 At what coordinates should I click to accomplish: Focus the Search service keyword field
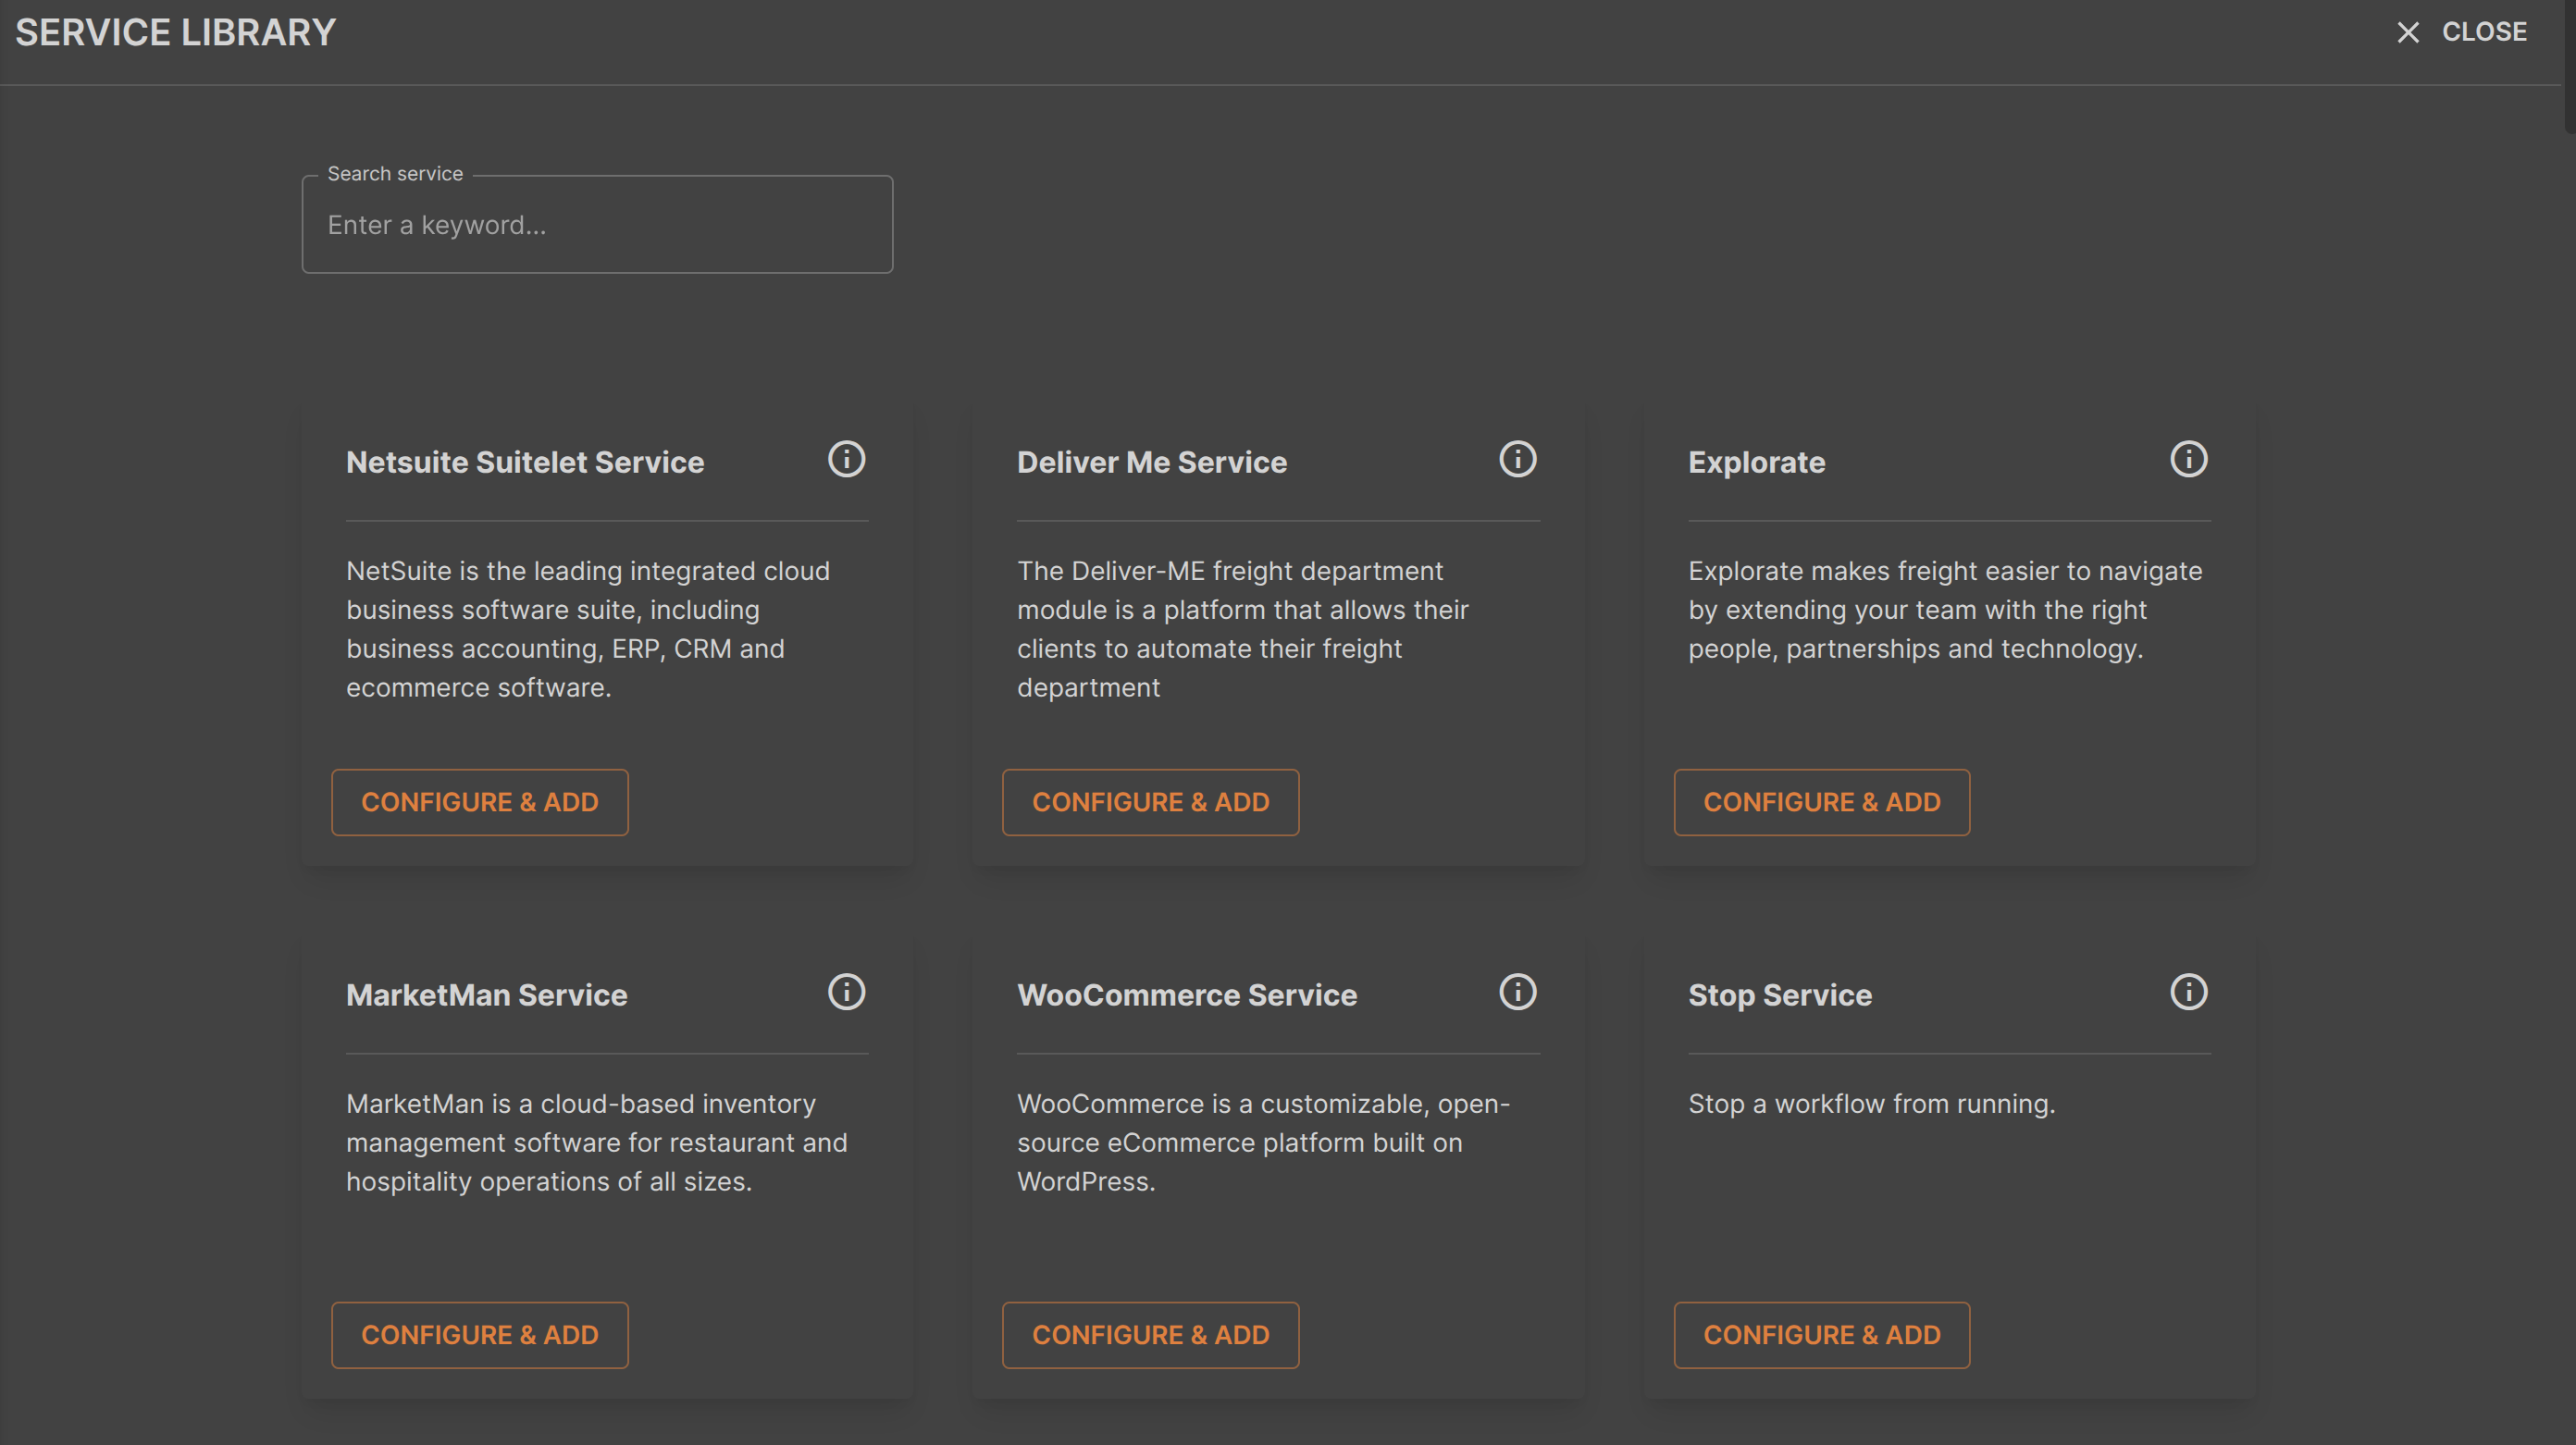[x=598, y=225]
